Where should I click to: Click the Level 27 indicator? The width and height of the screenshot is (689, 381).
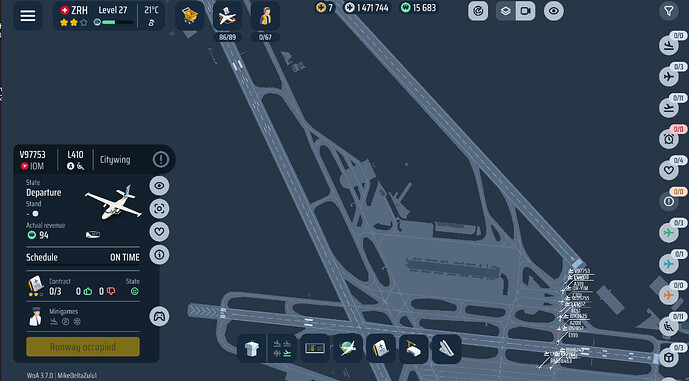(x=113, y=10)
